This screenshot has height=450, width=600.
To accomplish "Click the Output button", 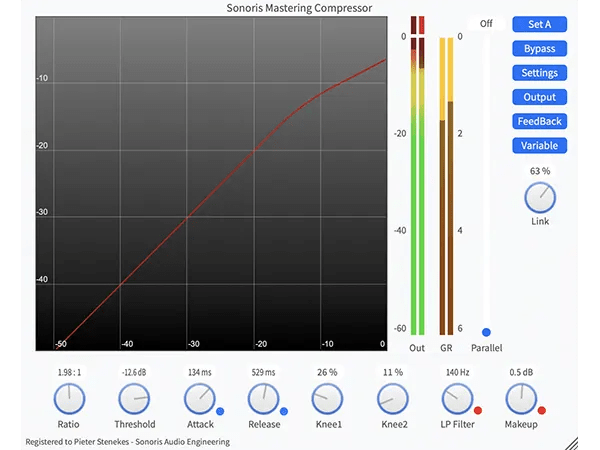I will pyautogui.click(x=540, y=97).
